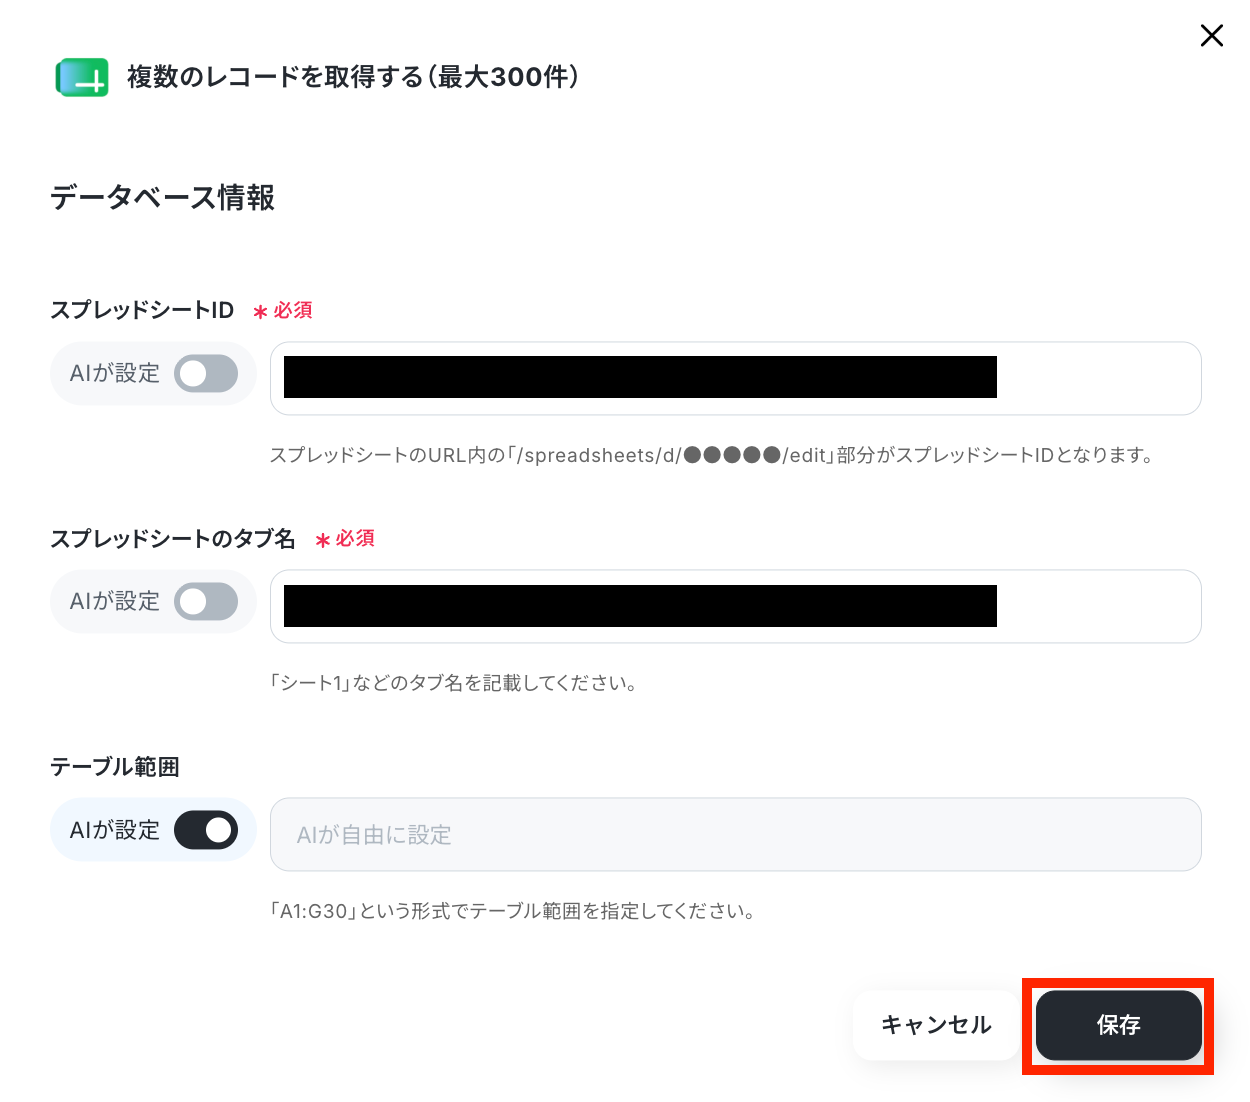Disable AI setting for テーブル範囲

pyautogui.click(x=206, y=830)
